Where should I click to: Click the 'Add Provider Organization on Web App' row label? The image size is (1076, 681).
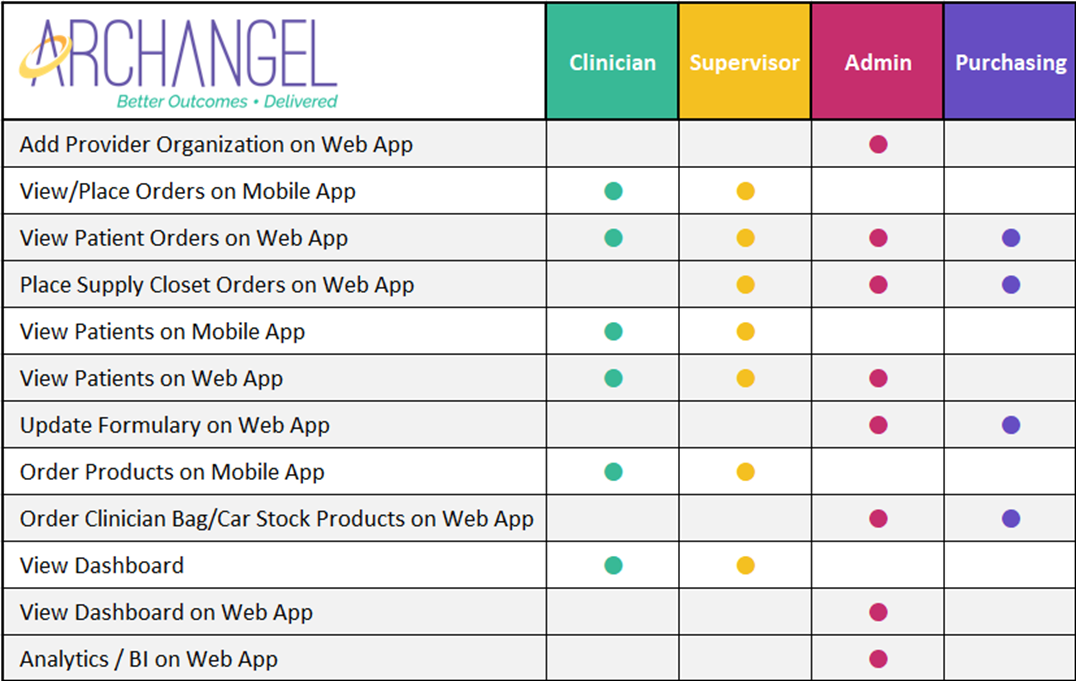216,144
